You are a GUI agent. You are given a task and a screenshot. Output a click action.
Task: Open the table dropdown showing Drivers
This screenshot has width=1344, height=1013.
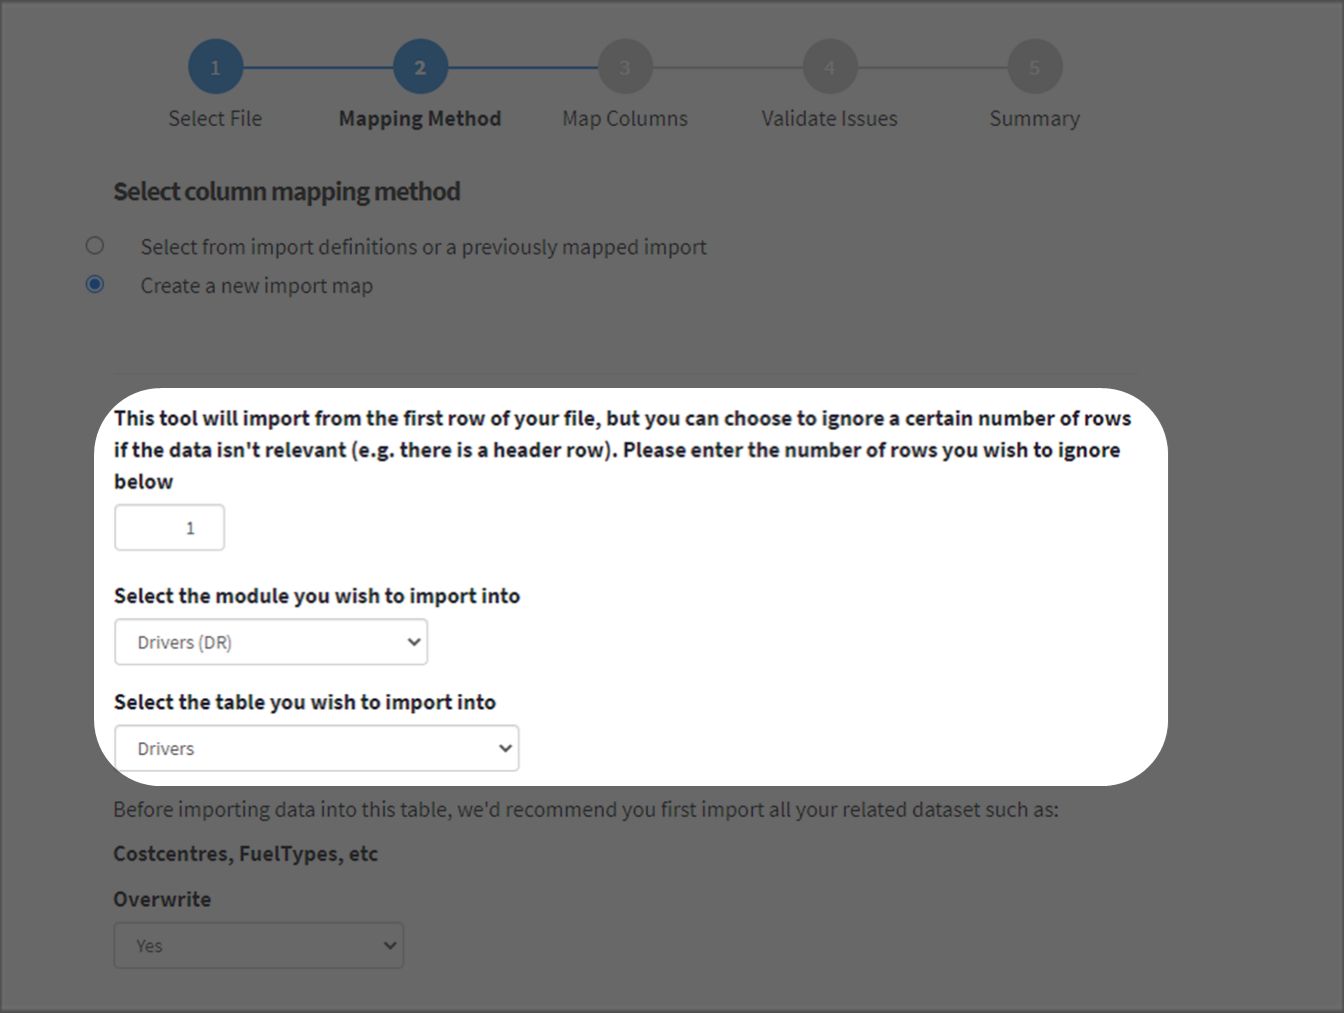click(317, 748)
